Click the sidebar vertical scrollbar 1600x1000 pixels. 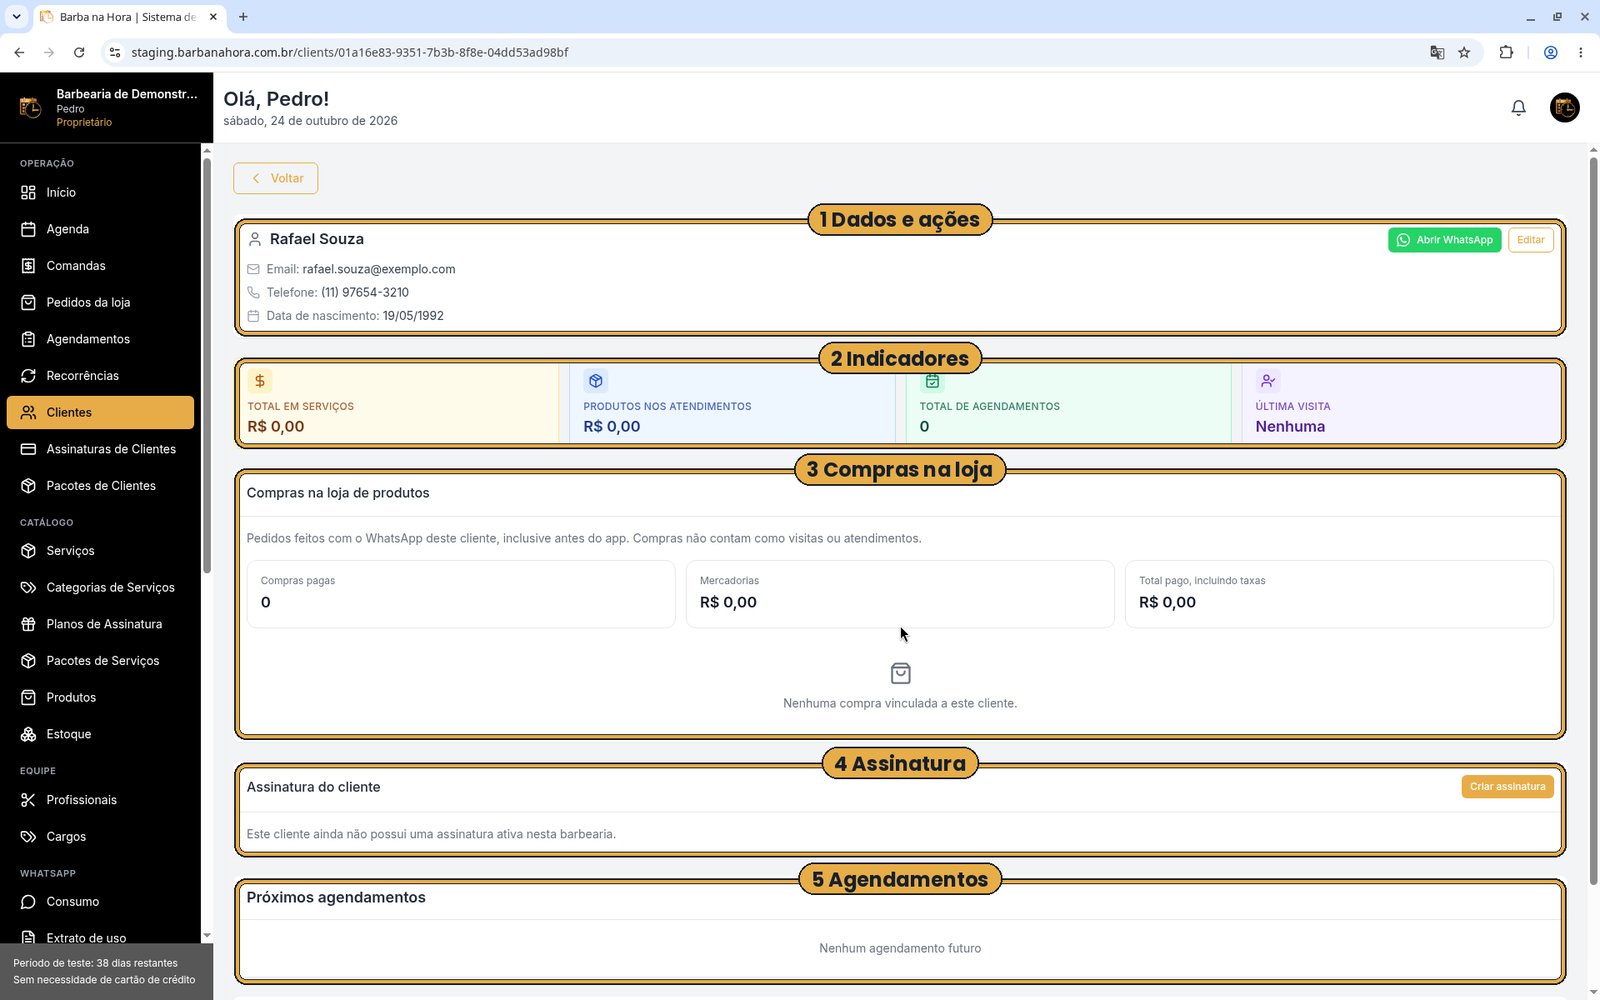click(x=207, y=365)
